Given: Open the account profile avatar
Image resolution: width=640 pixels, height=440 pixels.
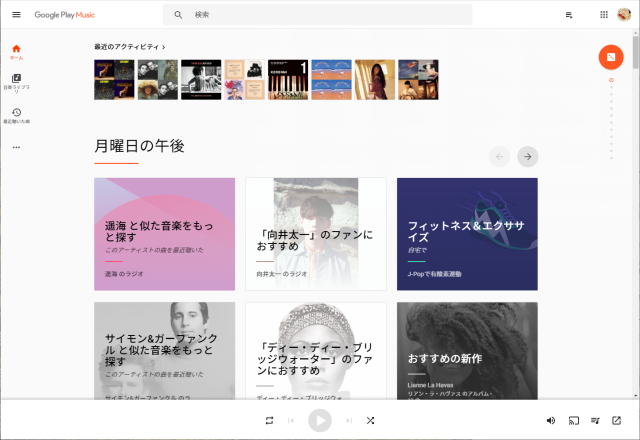Looking at the screenshot, I should click(624, 15).
